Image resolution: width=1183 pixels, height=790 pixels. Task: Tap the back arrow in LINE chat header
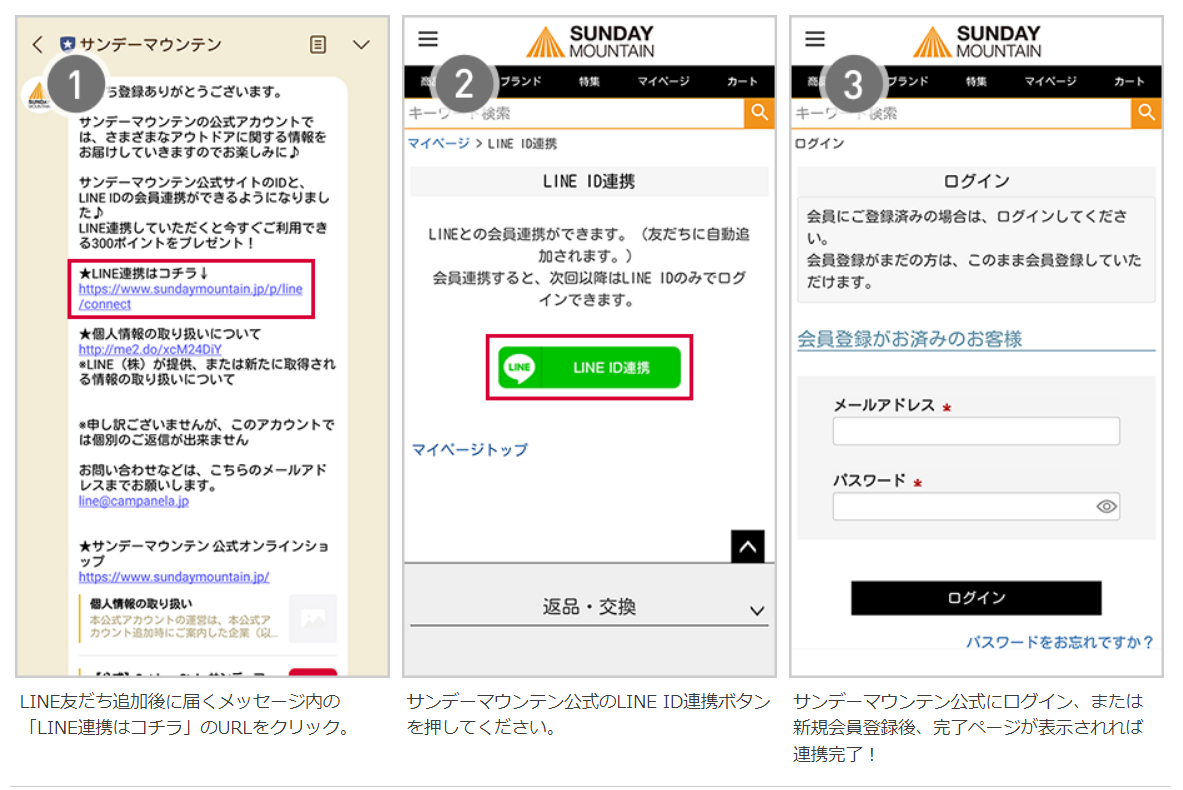37,45
